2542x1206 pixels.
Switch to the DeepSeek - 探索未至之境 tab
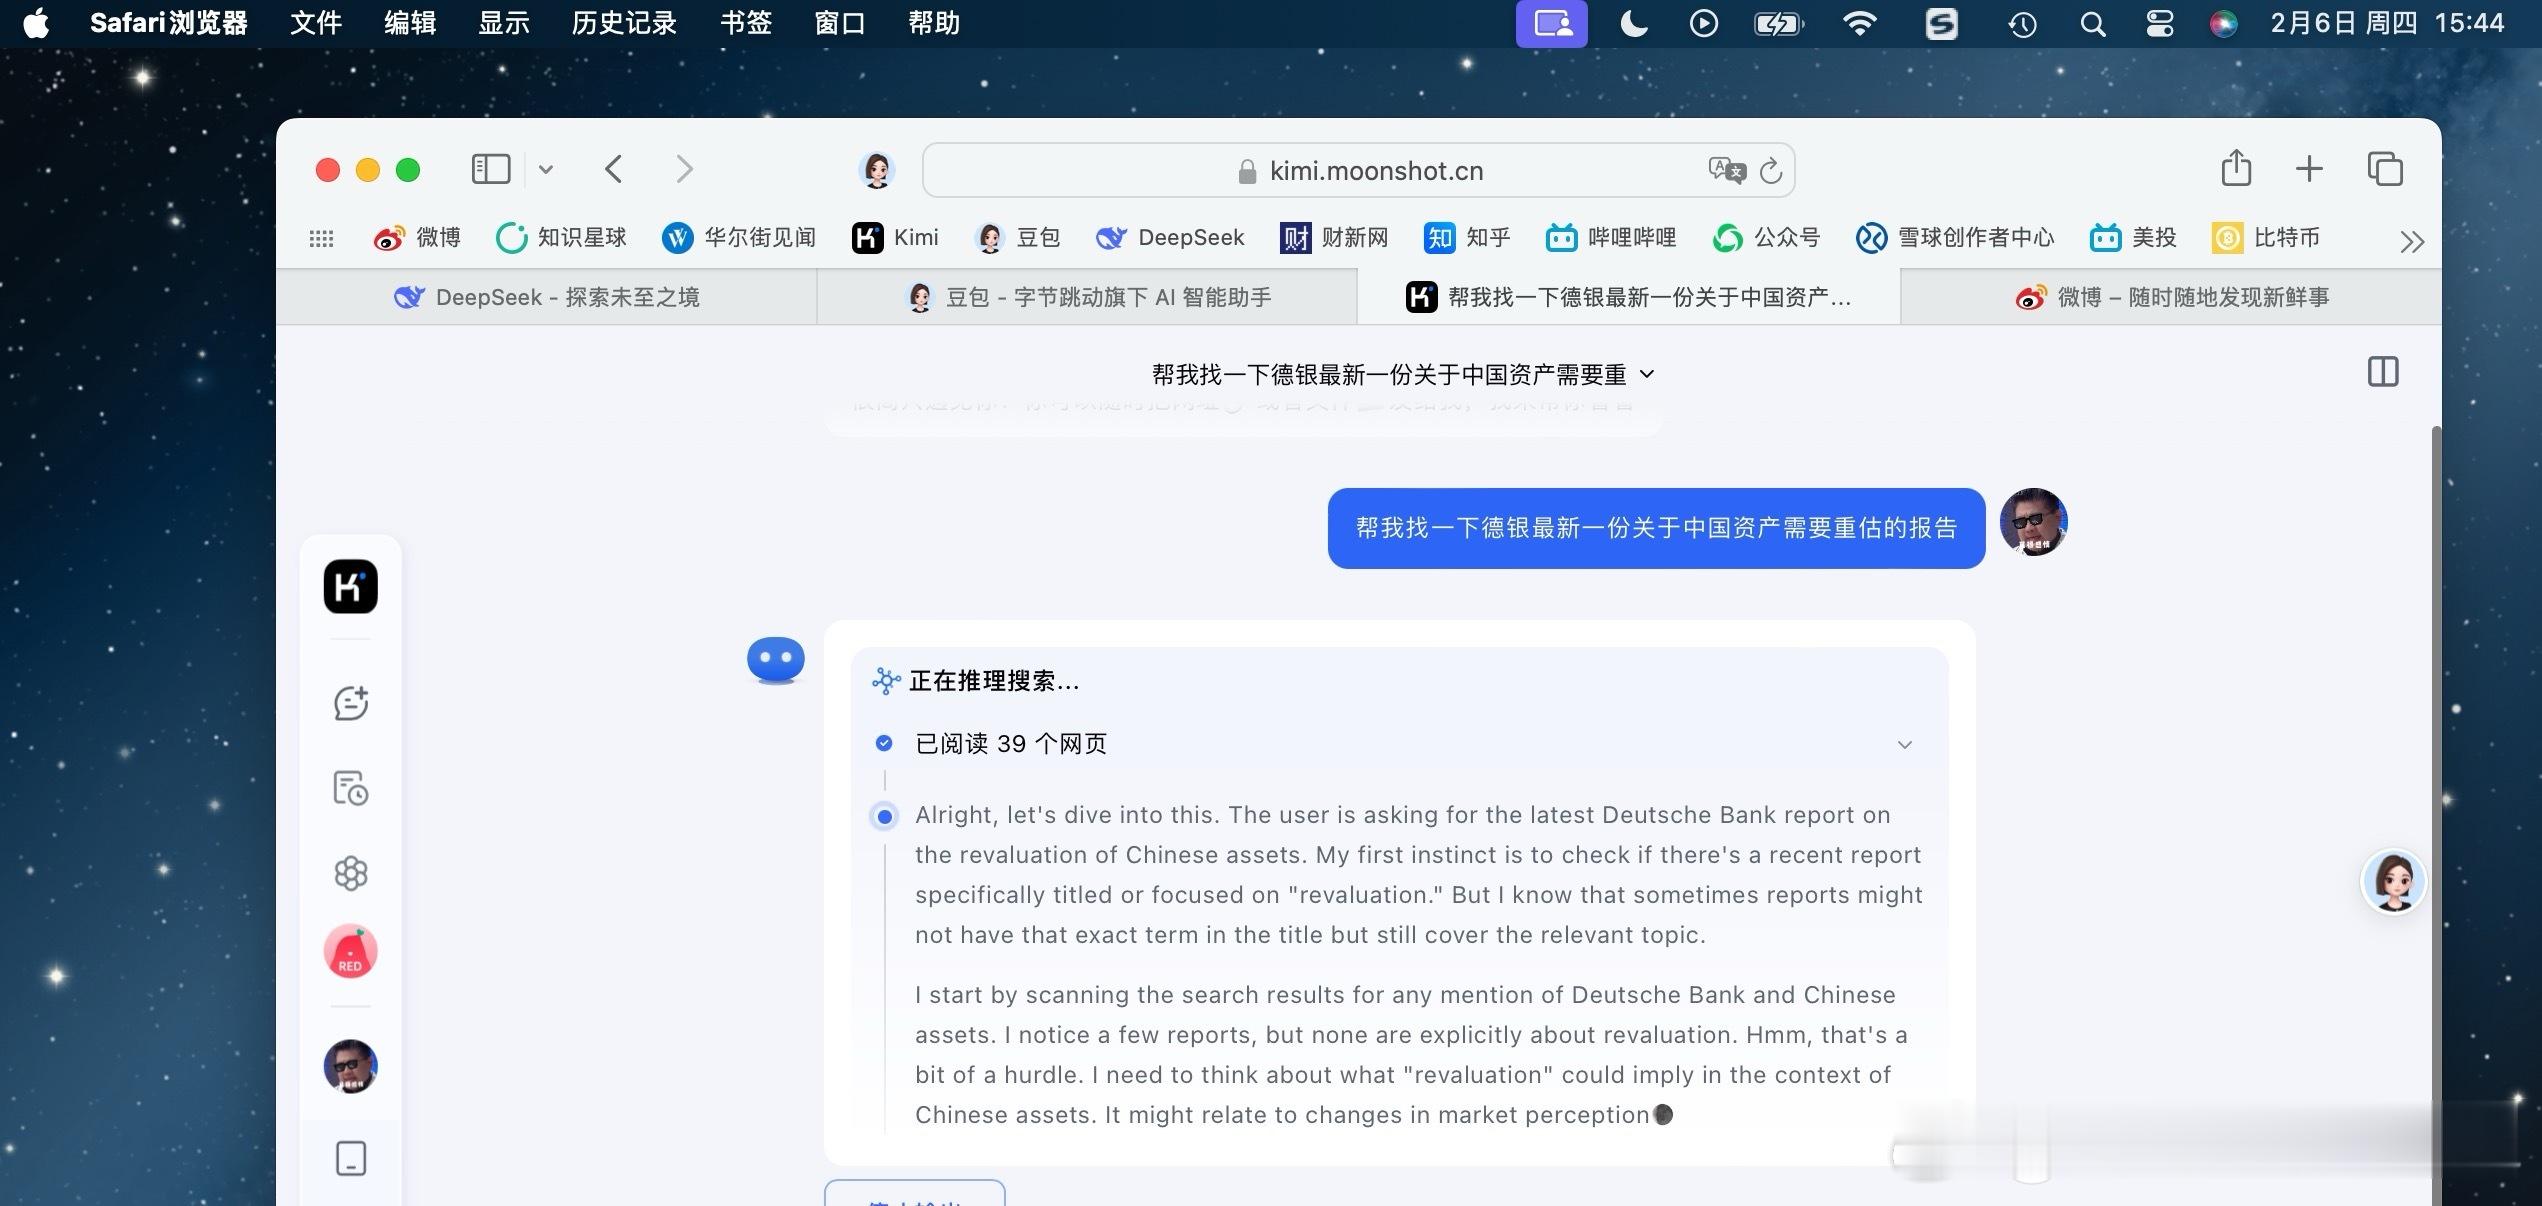(547, 297)
